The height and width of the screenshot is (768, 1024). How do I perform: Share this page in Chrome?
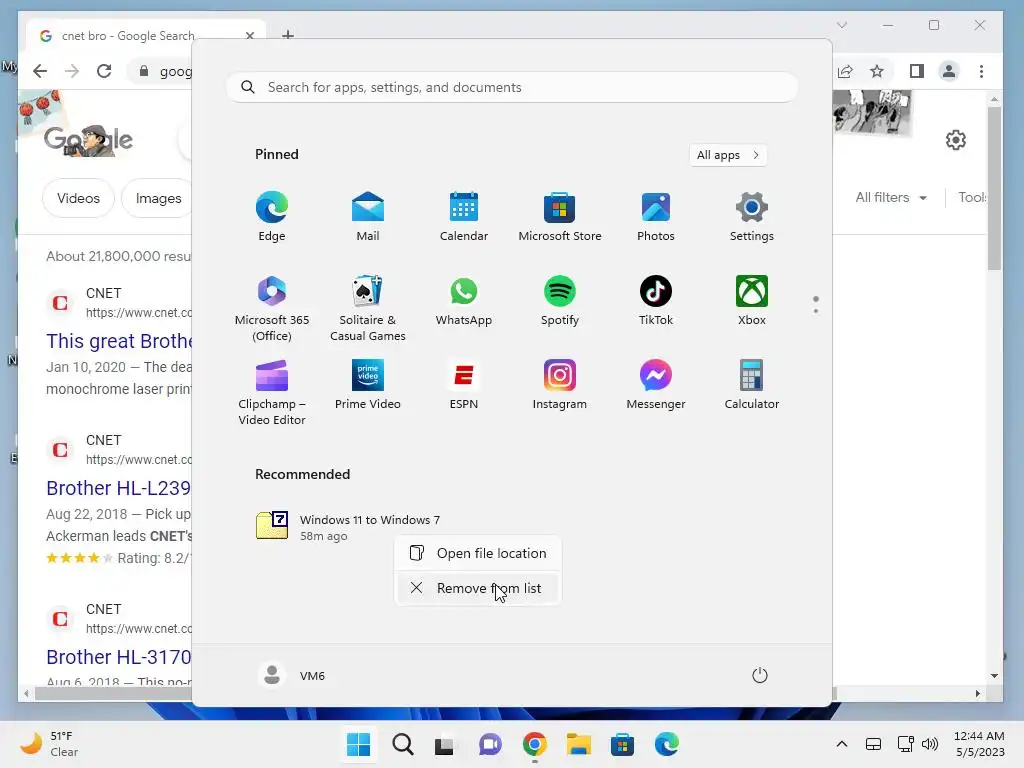(845, 71)
